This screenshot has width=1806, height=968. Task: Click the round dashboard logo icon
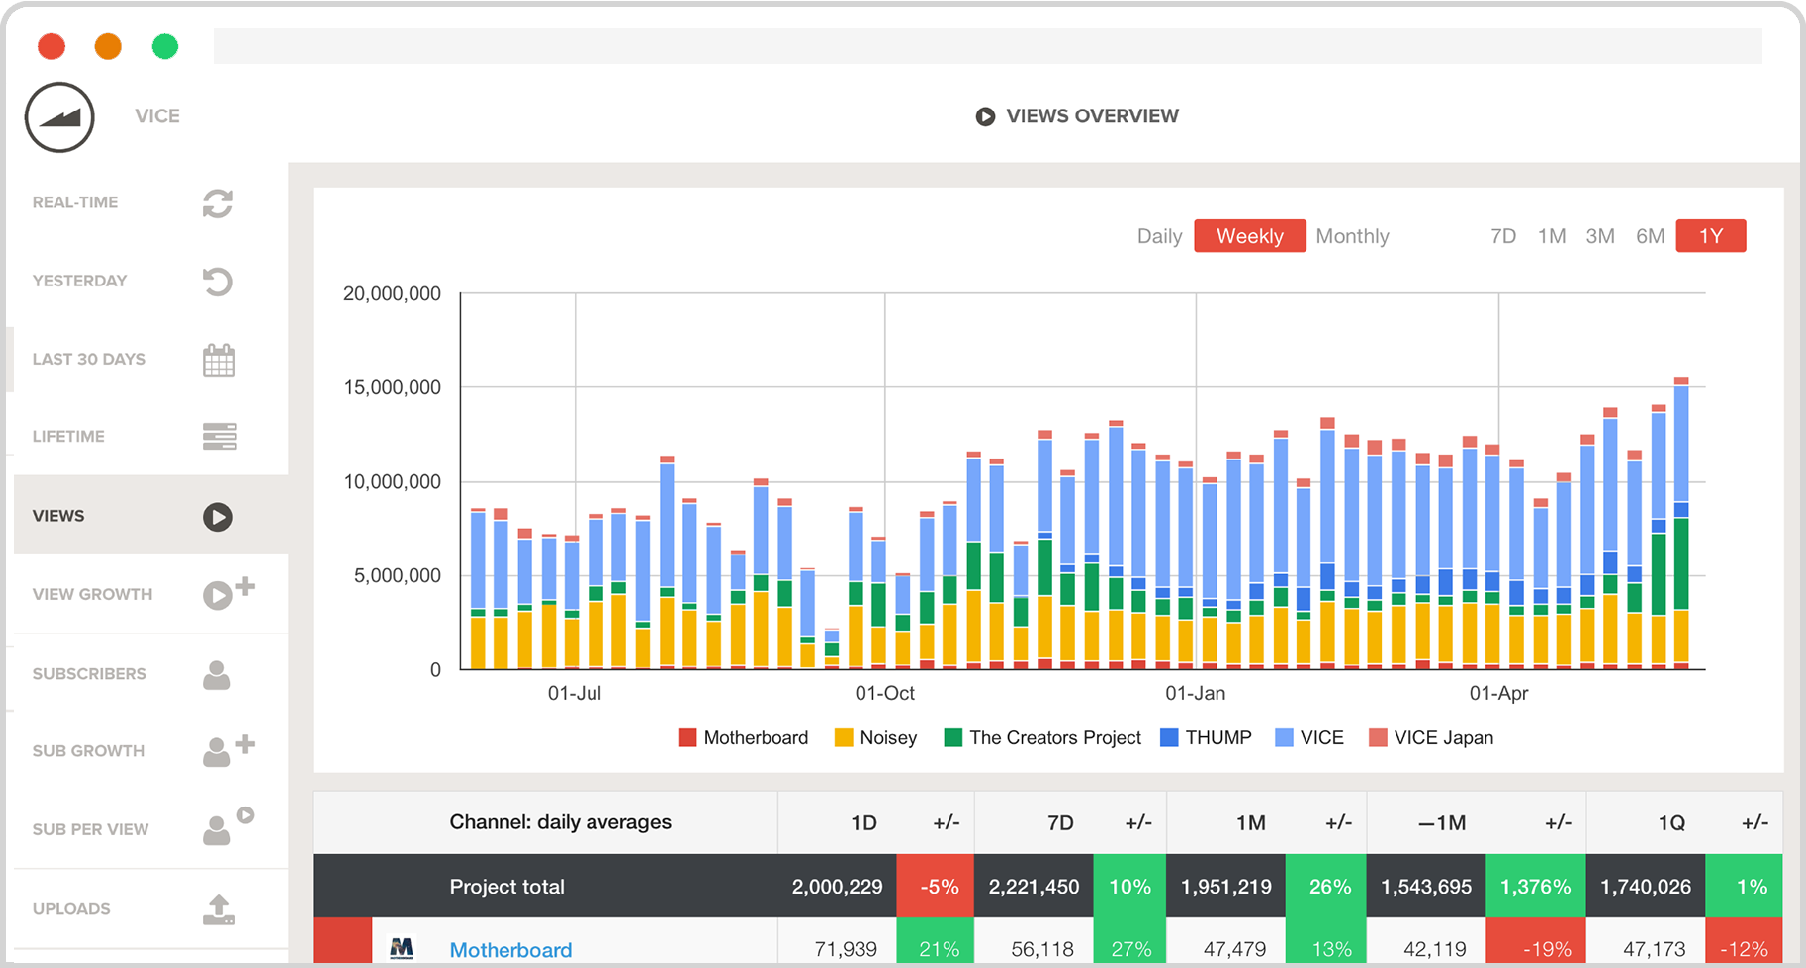click(x=60, y=117)
